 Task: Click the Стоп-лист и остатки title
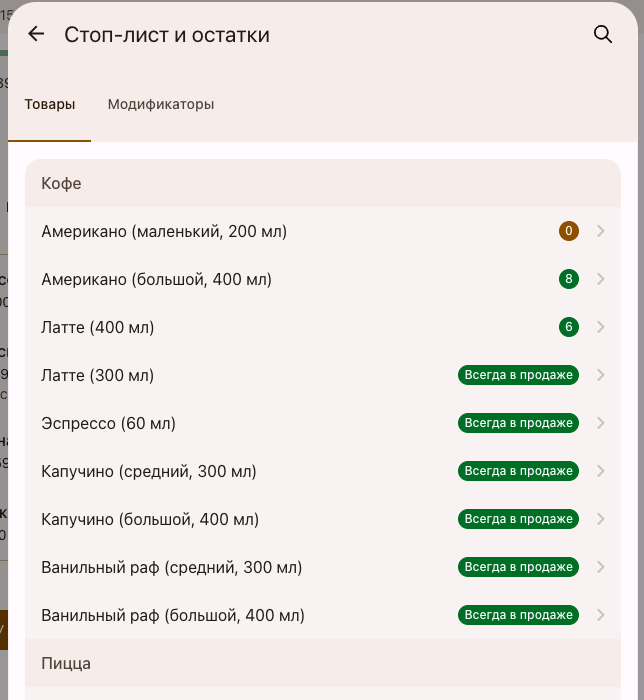[167, 35]
